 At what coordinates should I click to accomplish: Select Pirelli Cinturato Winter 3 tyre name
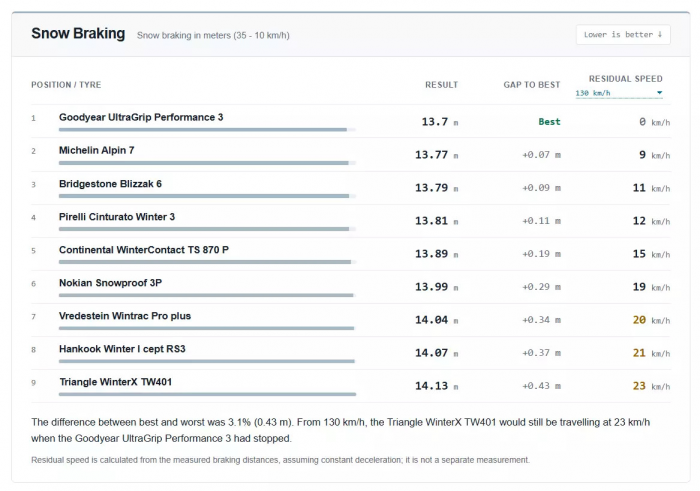[117, 216]
